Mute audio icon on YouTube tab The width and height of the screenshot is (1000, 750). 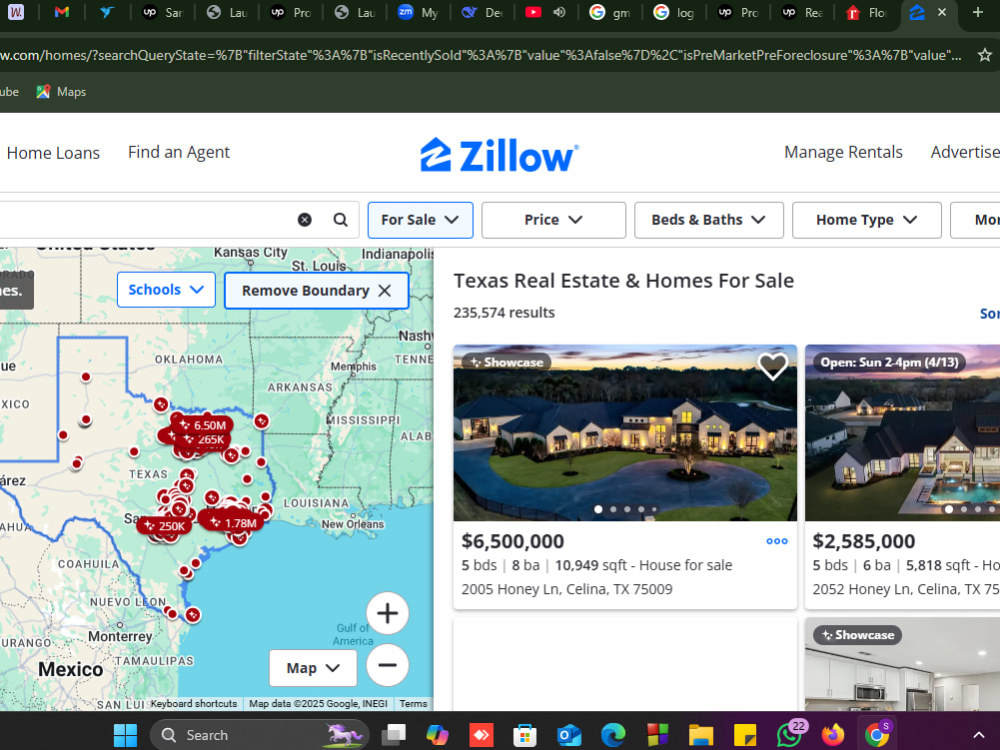559,12
